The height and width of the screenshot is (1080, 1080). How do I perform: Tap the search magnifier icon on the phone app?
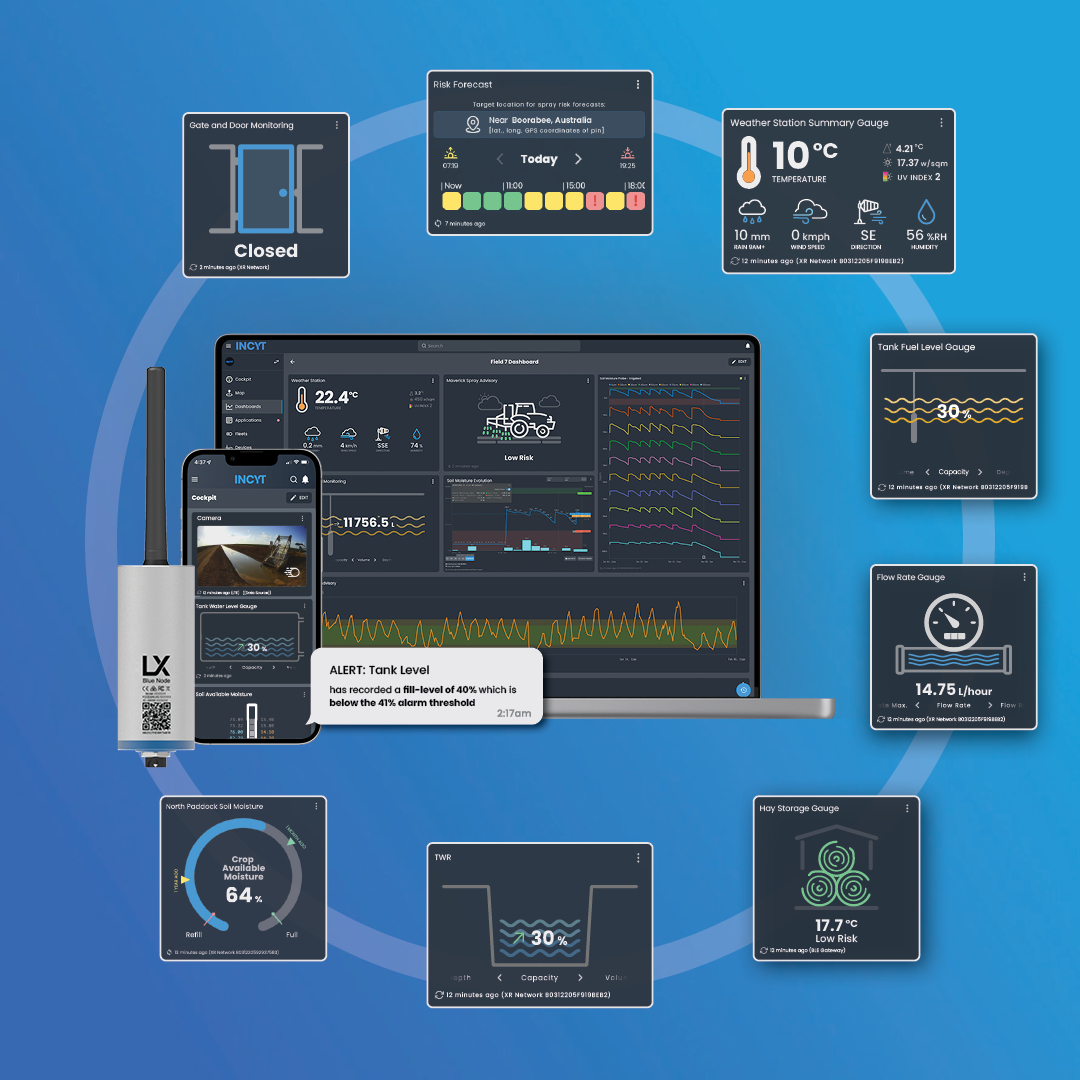[293, 480]
